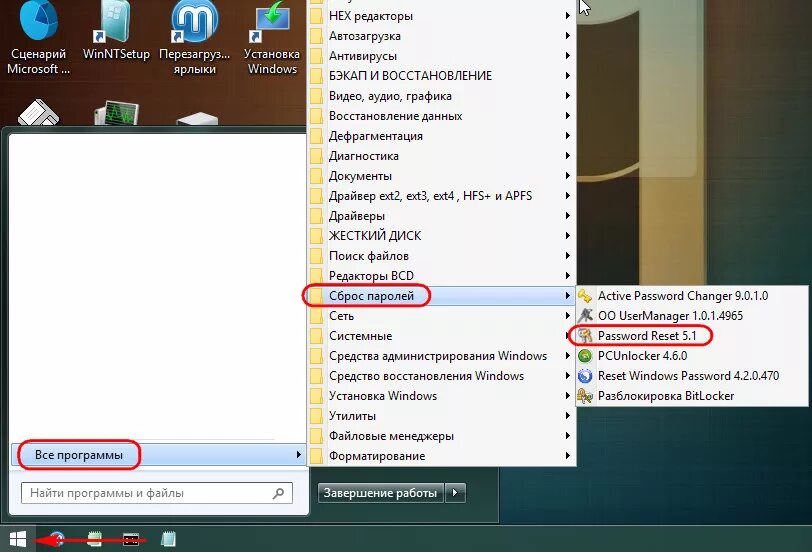Launch Reset Windows Password 4.2.0.470
This screenshot has width=812, height=552.
(x=692, y=376)
